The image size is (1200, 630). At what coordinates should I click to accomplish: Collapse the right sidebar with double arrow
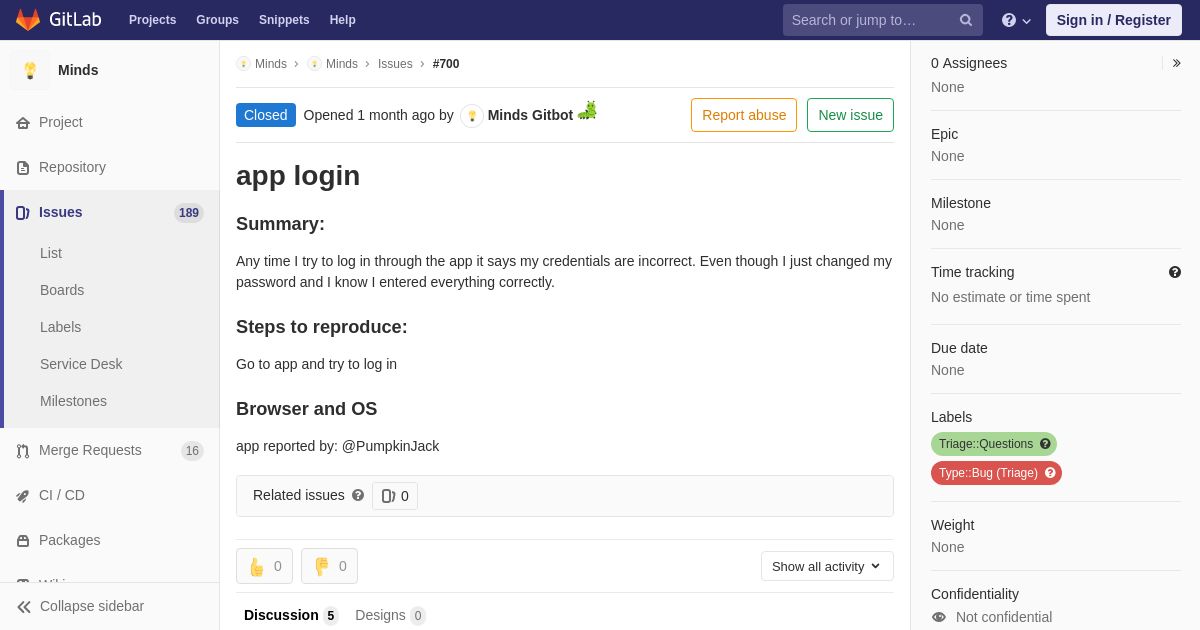1176,63
